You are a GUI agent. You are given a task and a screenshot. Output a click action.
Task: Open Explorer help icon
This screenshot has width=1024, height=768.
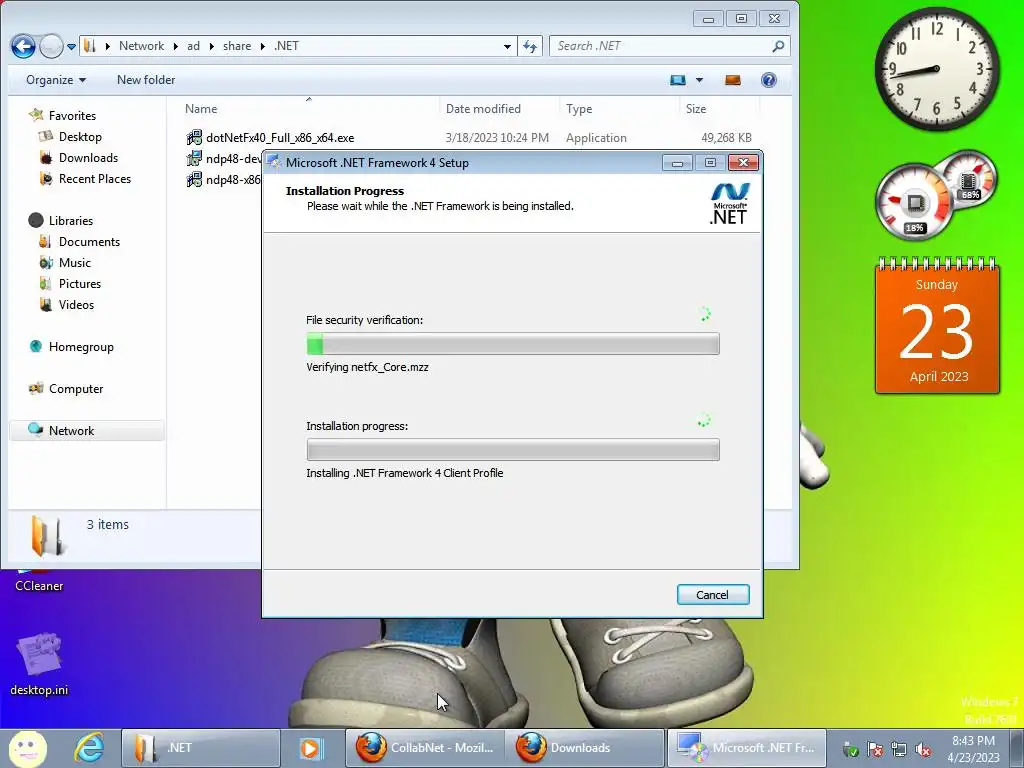tap(769, 80)
